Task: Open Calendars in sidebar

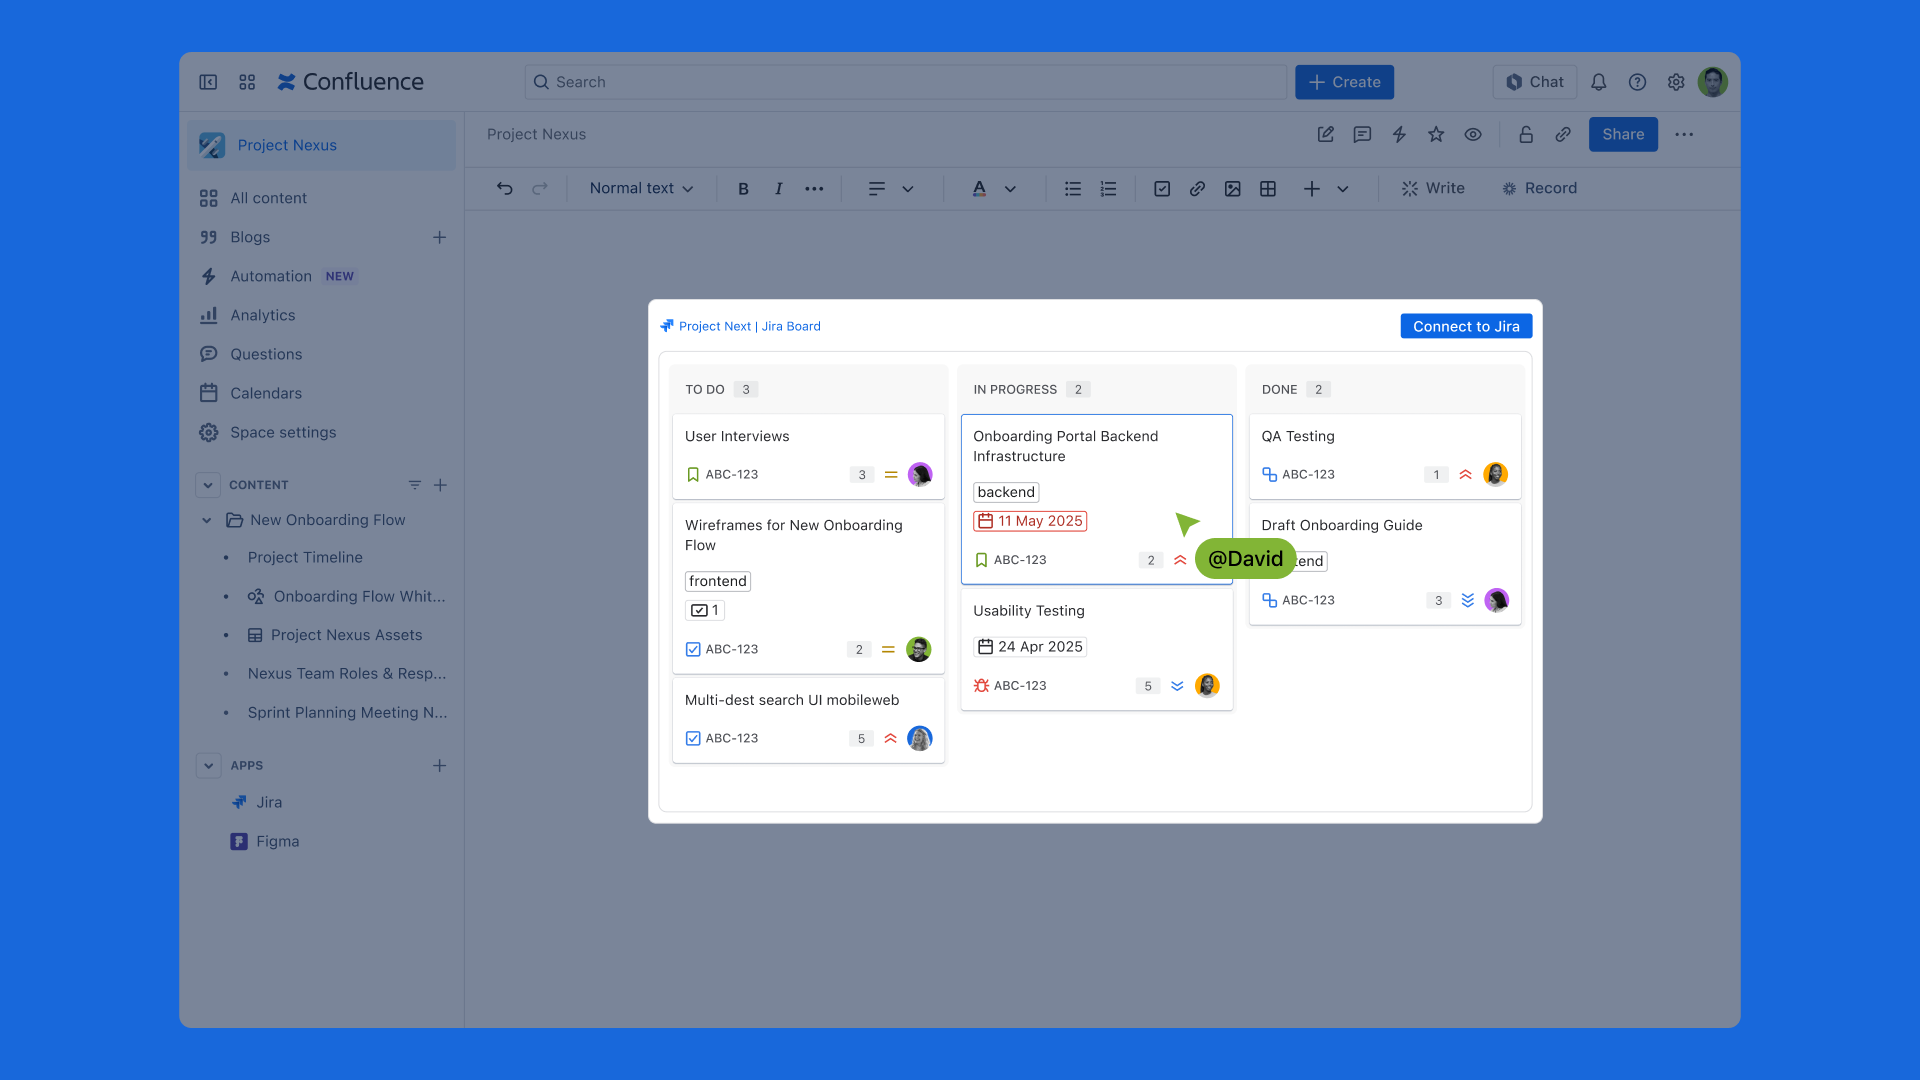Action: pyautogui.click(x=266, y=393)
